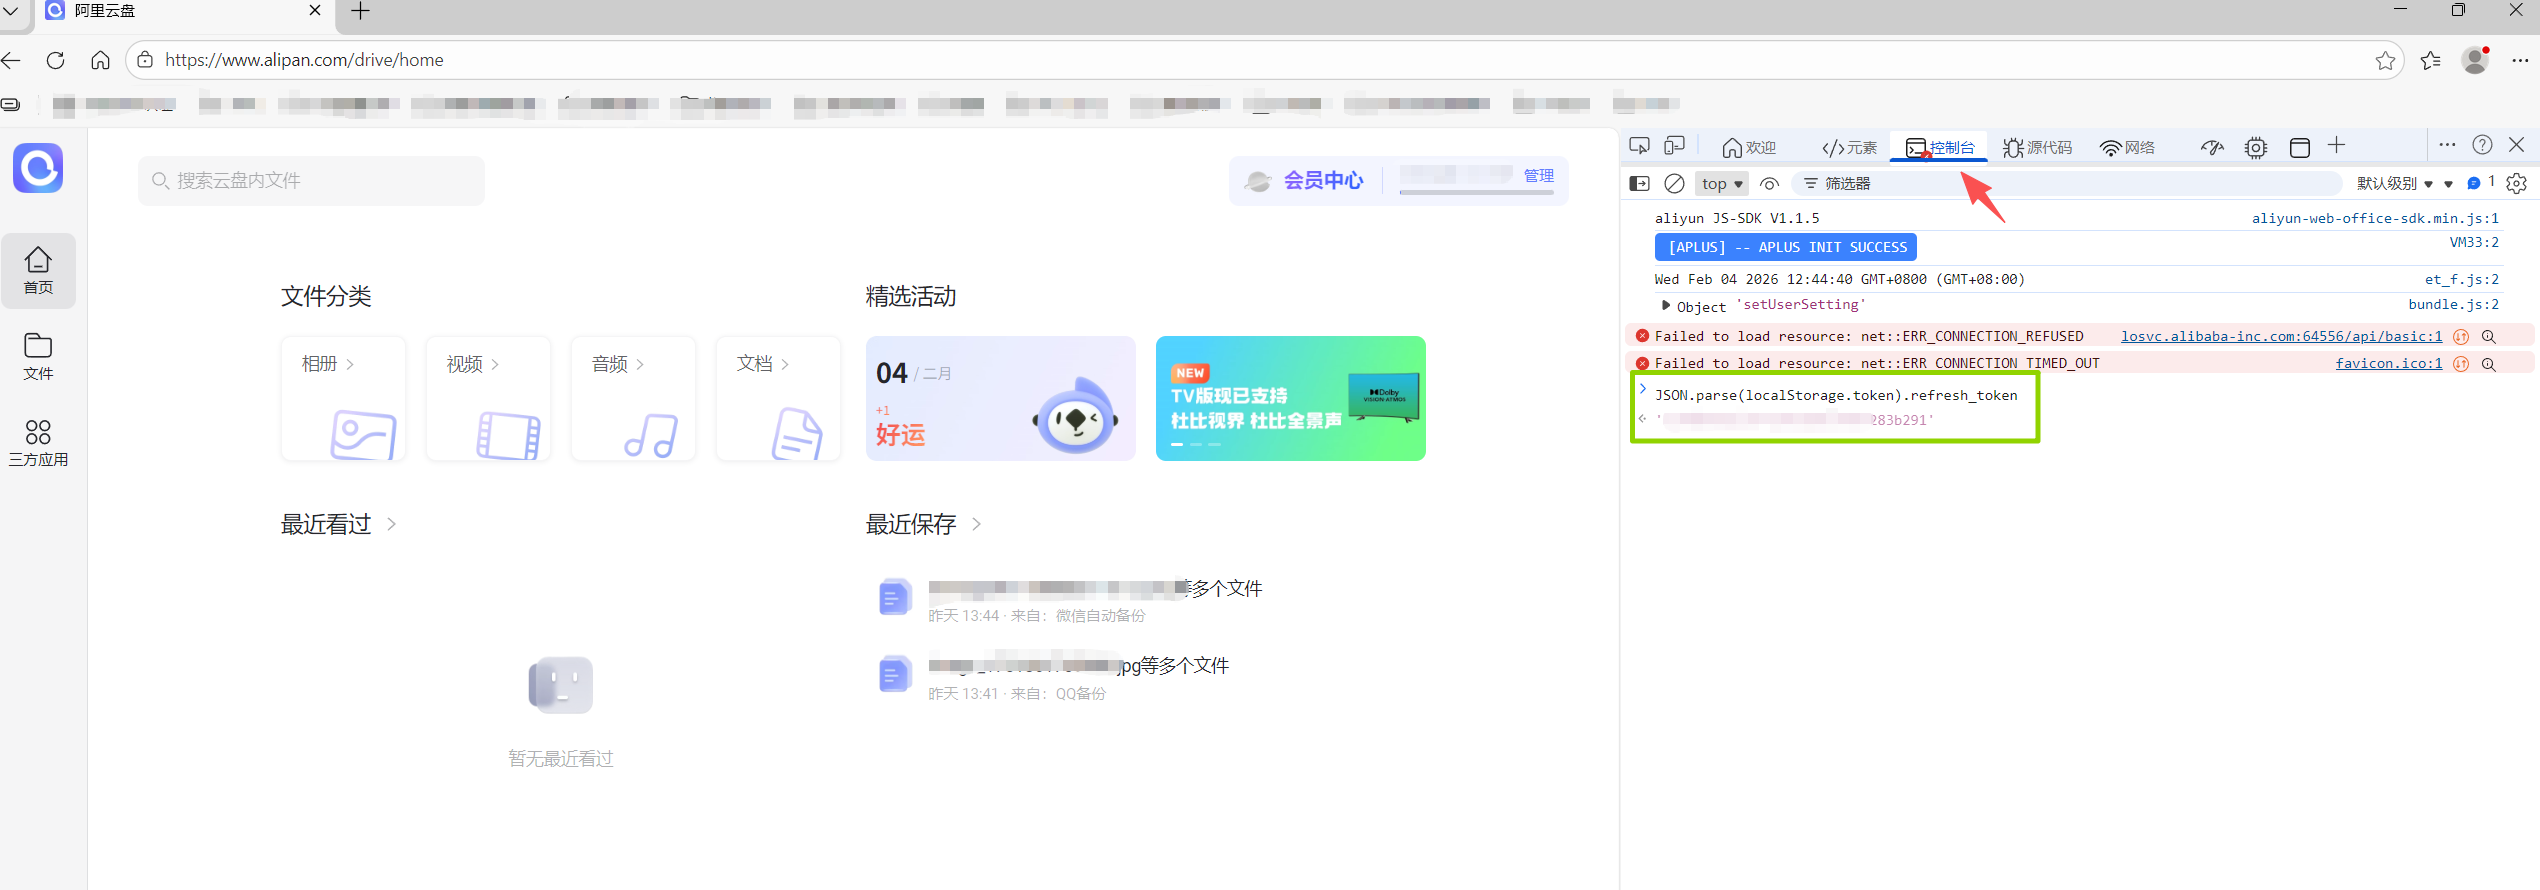Screen dimensions: 2540x890
Task: Open DevTools customize three-dots menu
Action: 2447,145
